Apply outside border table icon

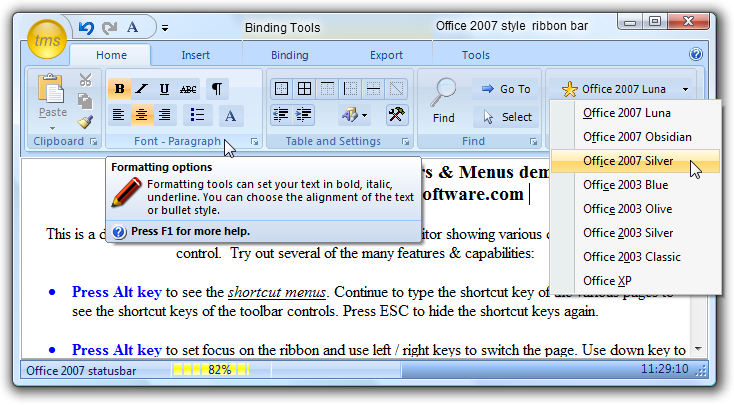coord(281,88)
